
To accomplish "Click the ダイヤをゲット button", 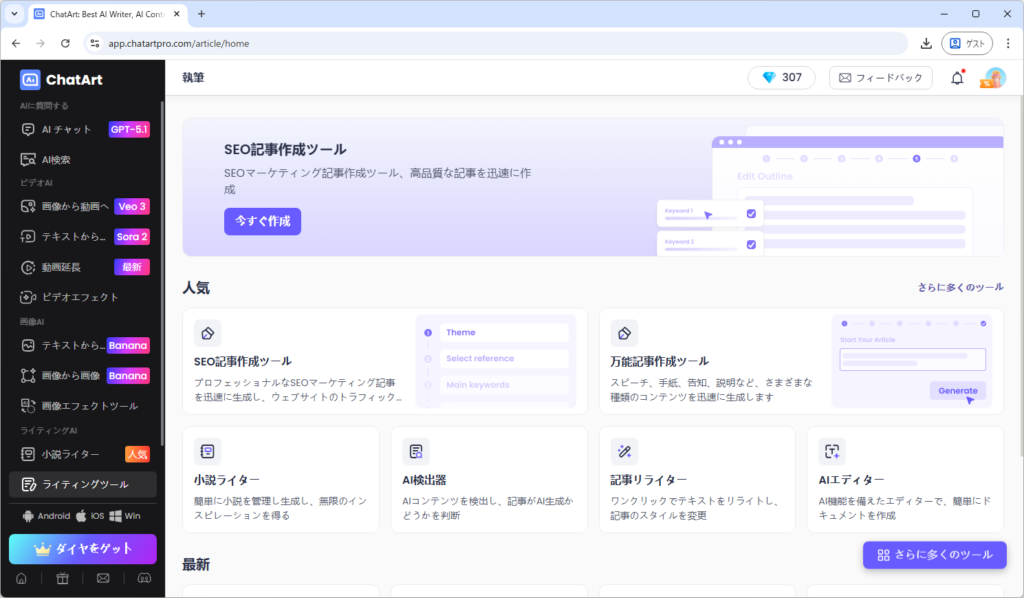I will tap(83, 549).
